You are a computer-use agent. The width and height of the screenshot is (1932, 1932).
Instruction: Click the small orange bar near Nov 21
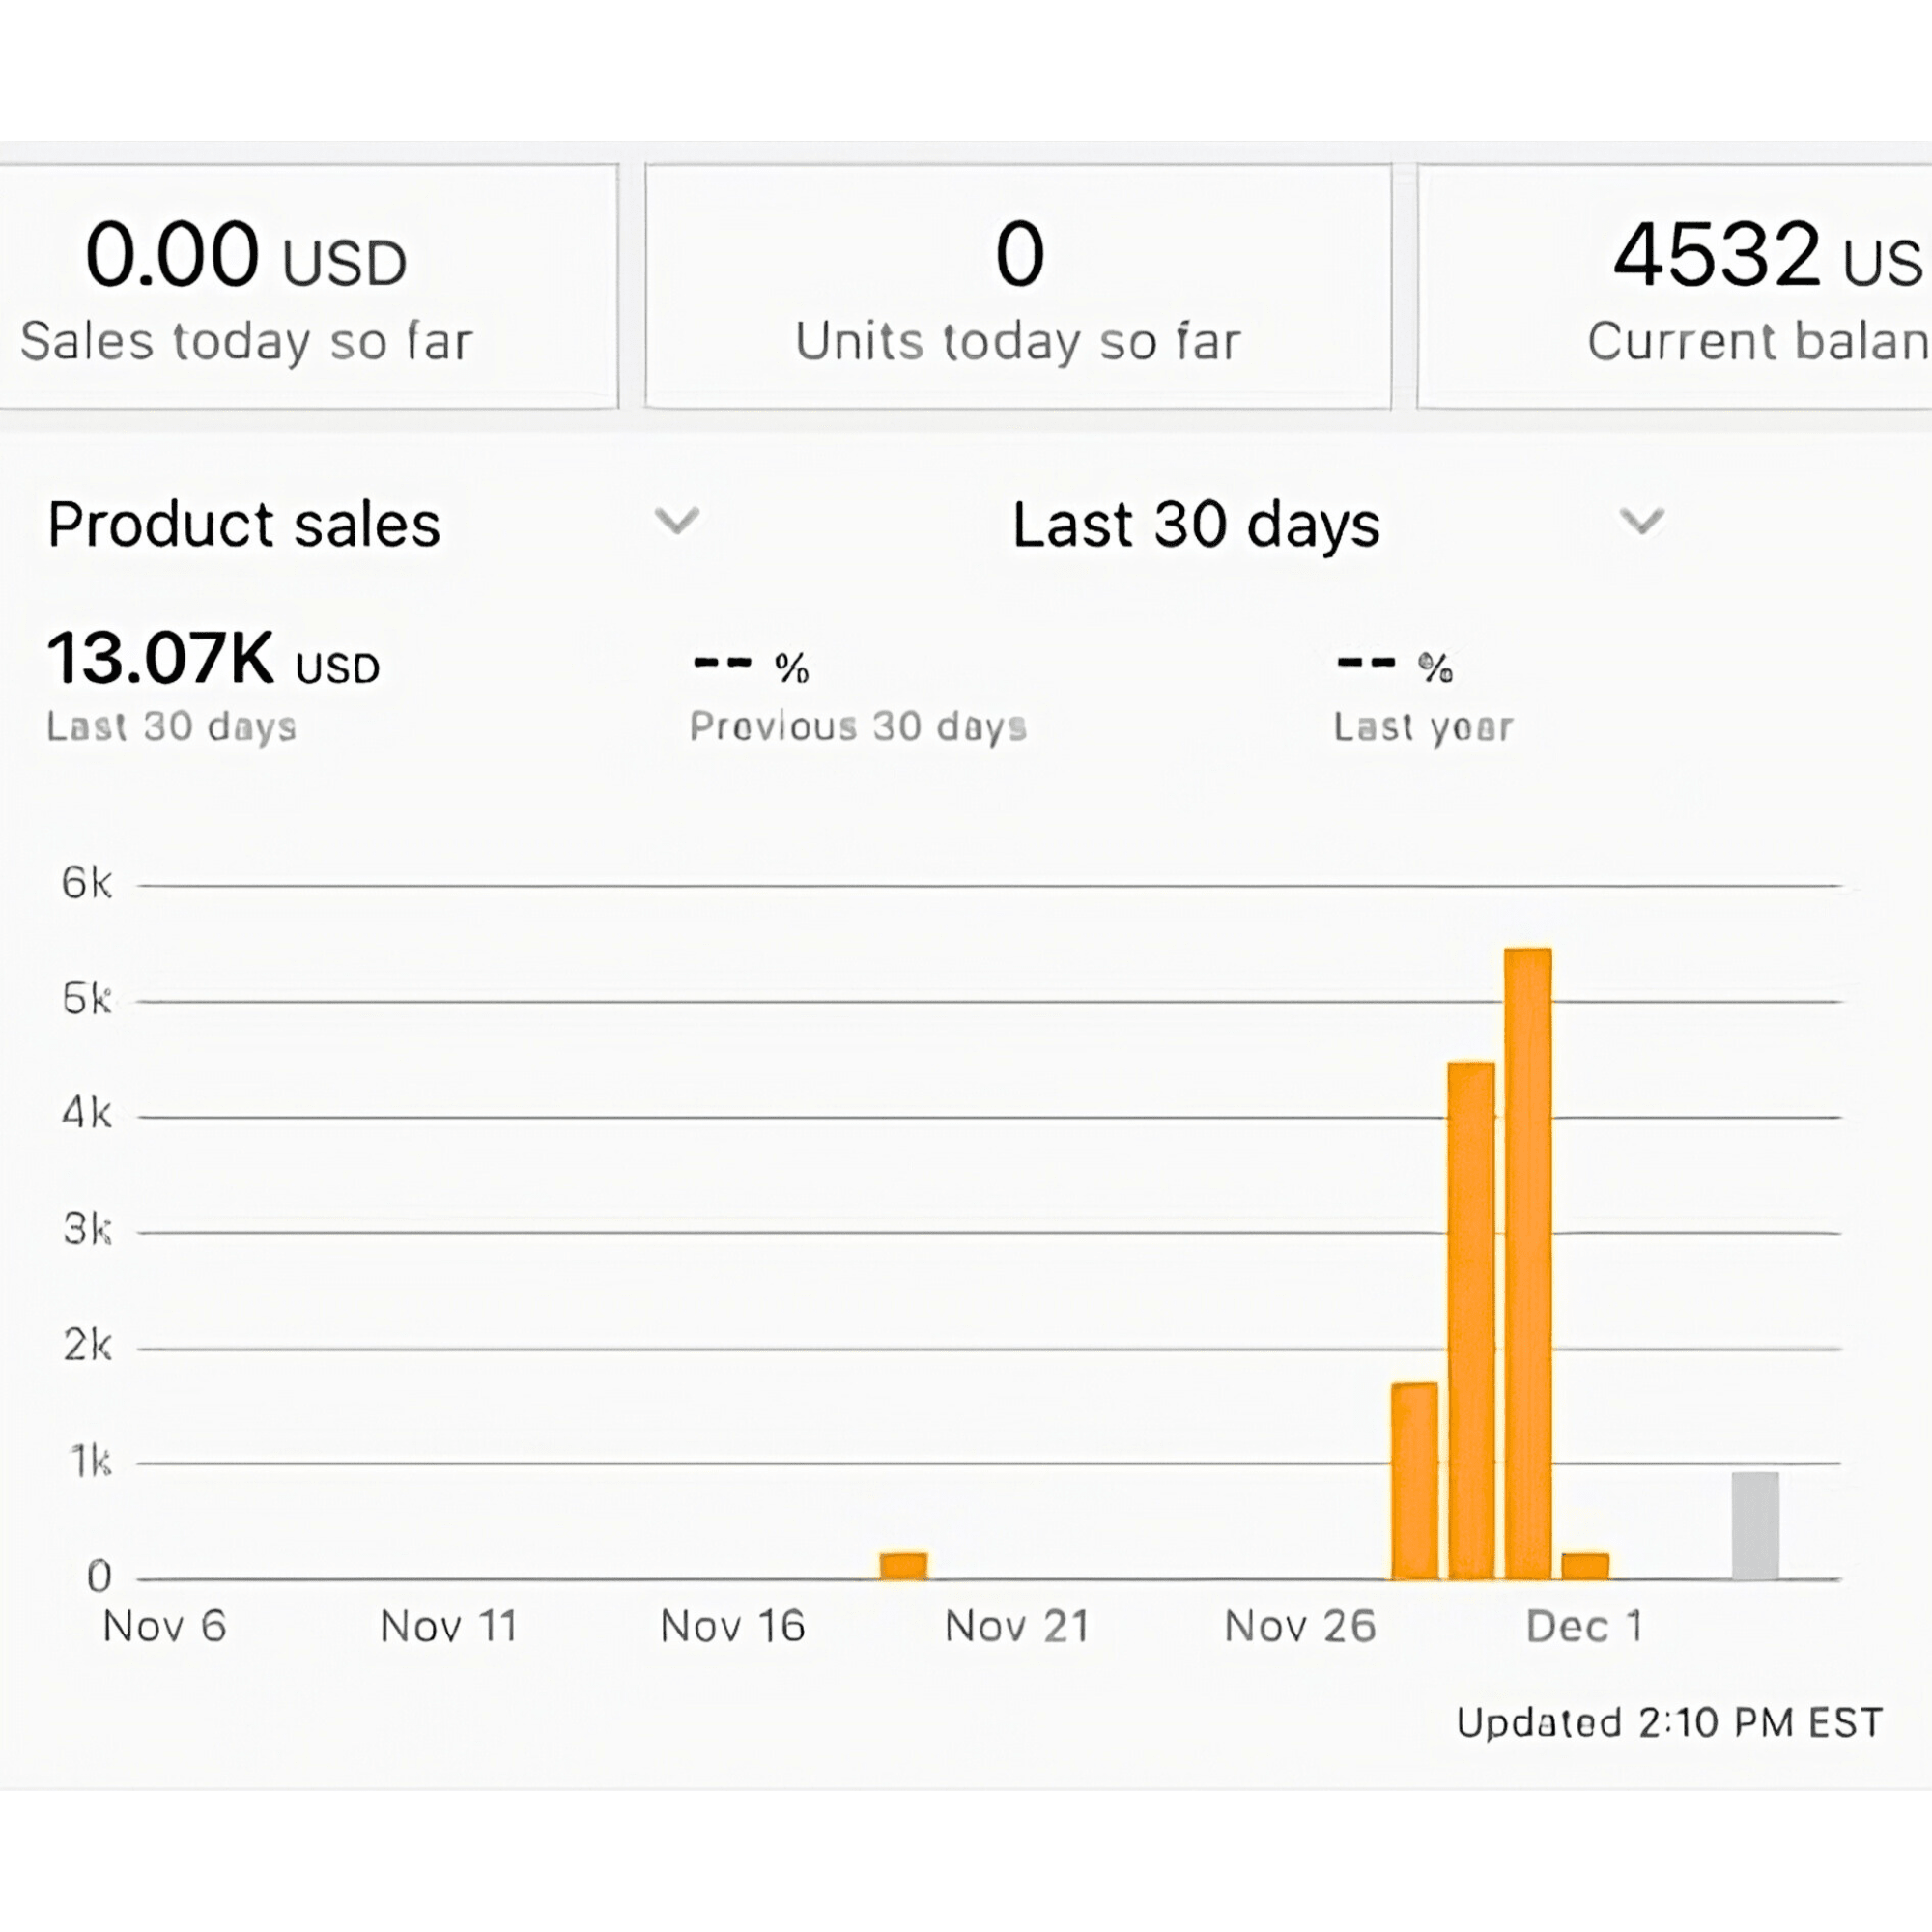coord(903,1565)
